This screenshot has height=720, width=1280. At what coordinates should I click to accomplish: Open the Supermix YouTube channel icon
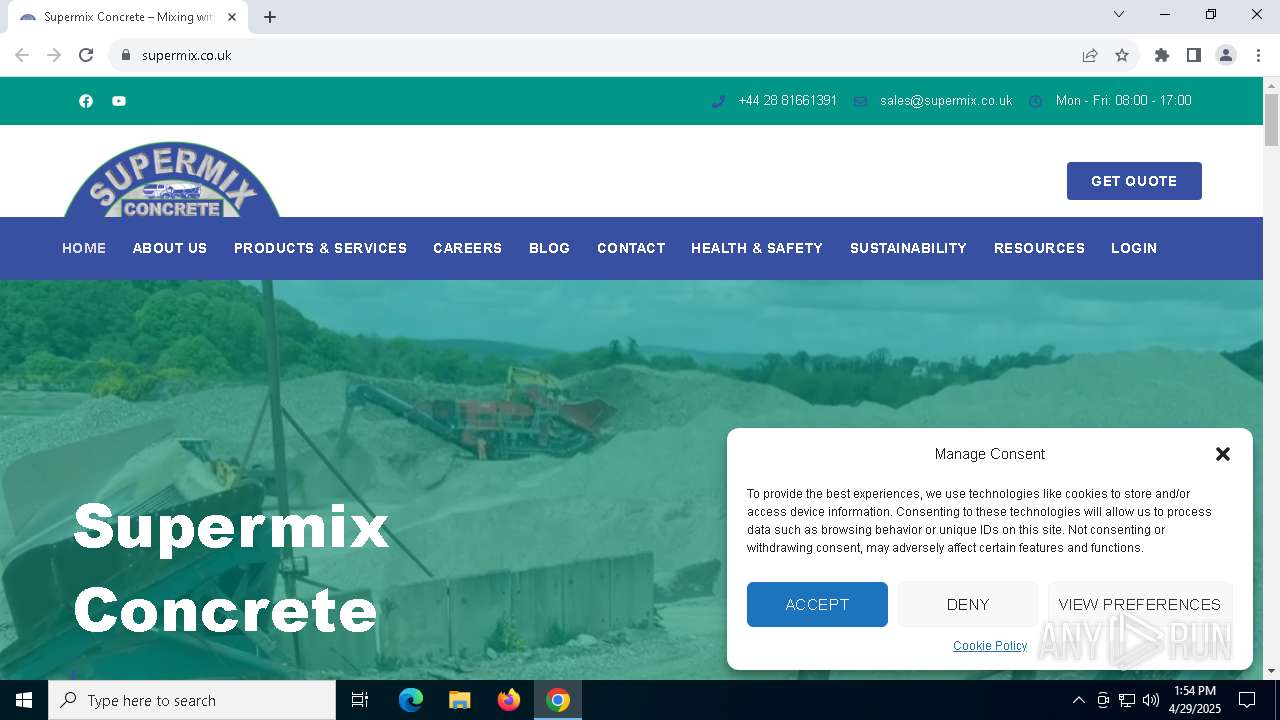tap(119, 101)
